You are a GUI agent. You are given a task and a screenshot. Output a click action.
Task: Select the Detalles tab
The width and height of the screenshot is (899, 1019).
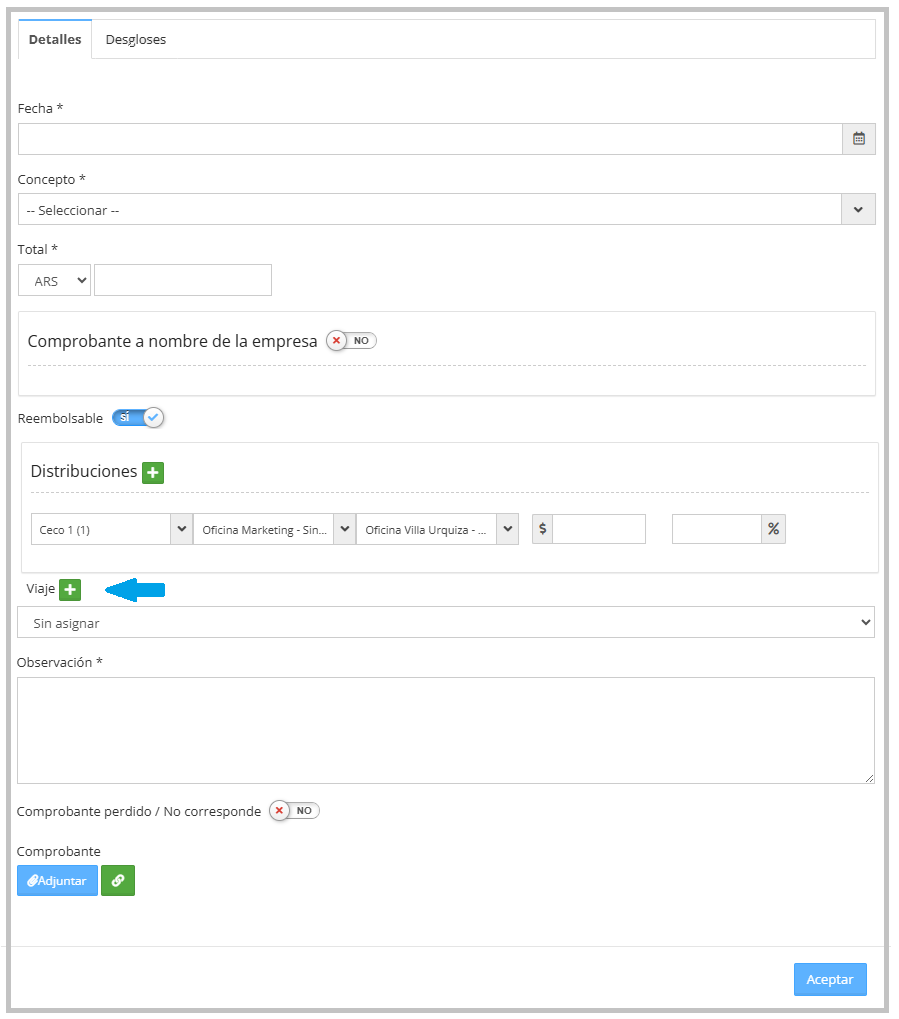pyautogui.click(x=55, y=40)
